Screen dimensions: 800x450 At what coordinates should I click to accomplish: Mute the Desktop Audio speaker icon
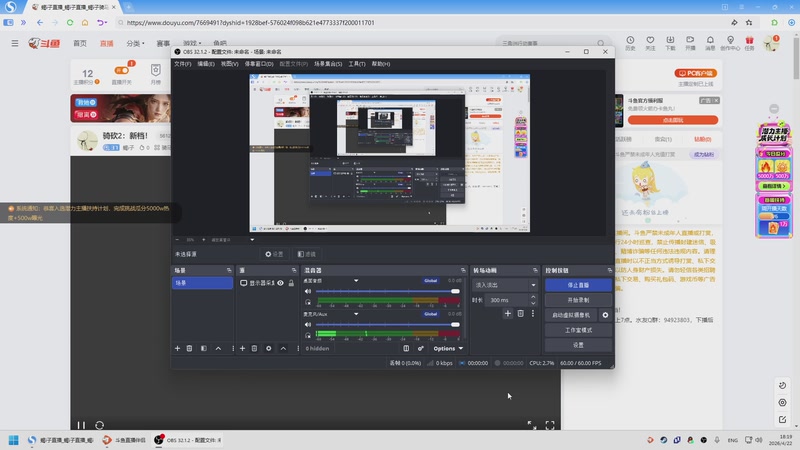pyautogui.click(x=307, y=292)
